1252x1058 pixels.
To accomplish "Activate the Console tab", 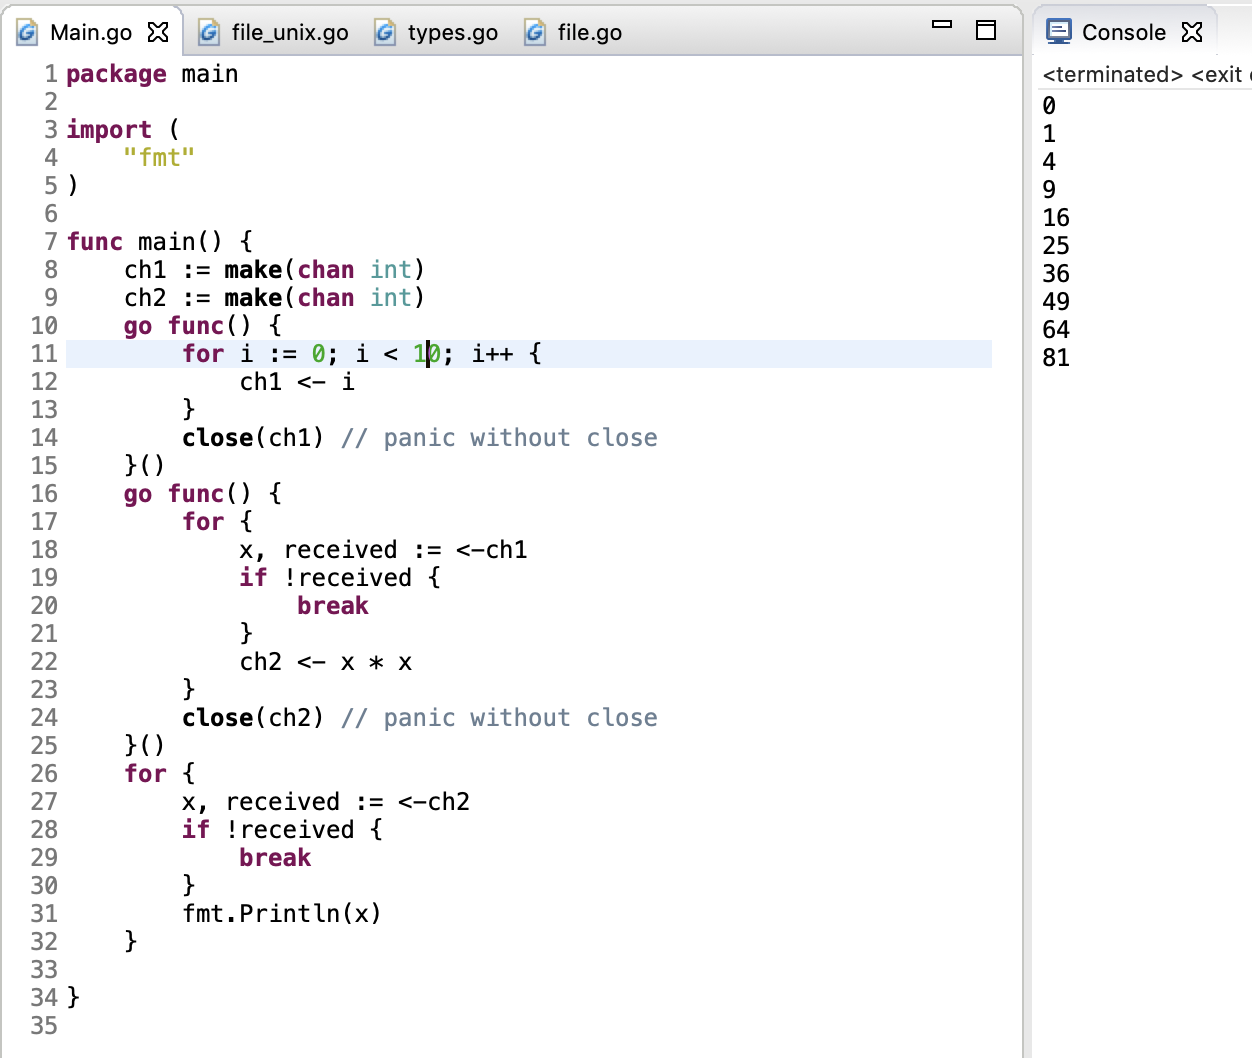I will 1123,33.
